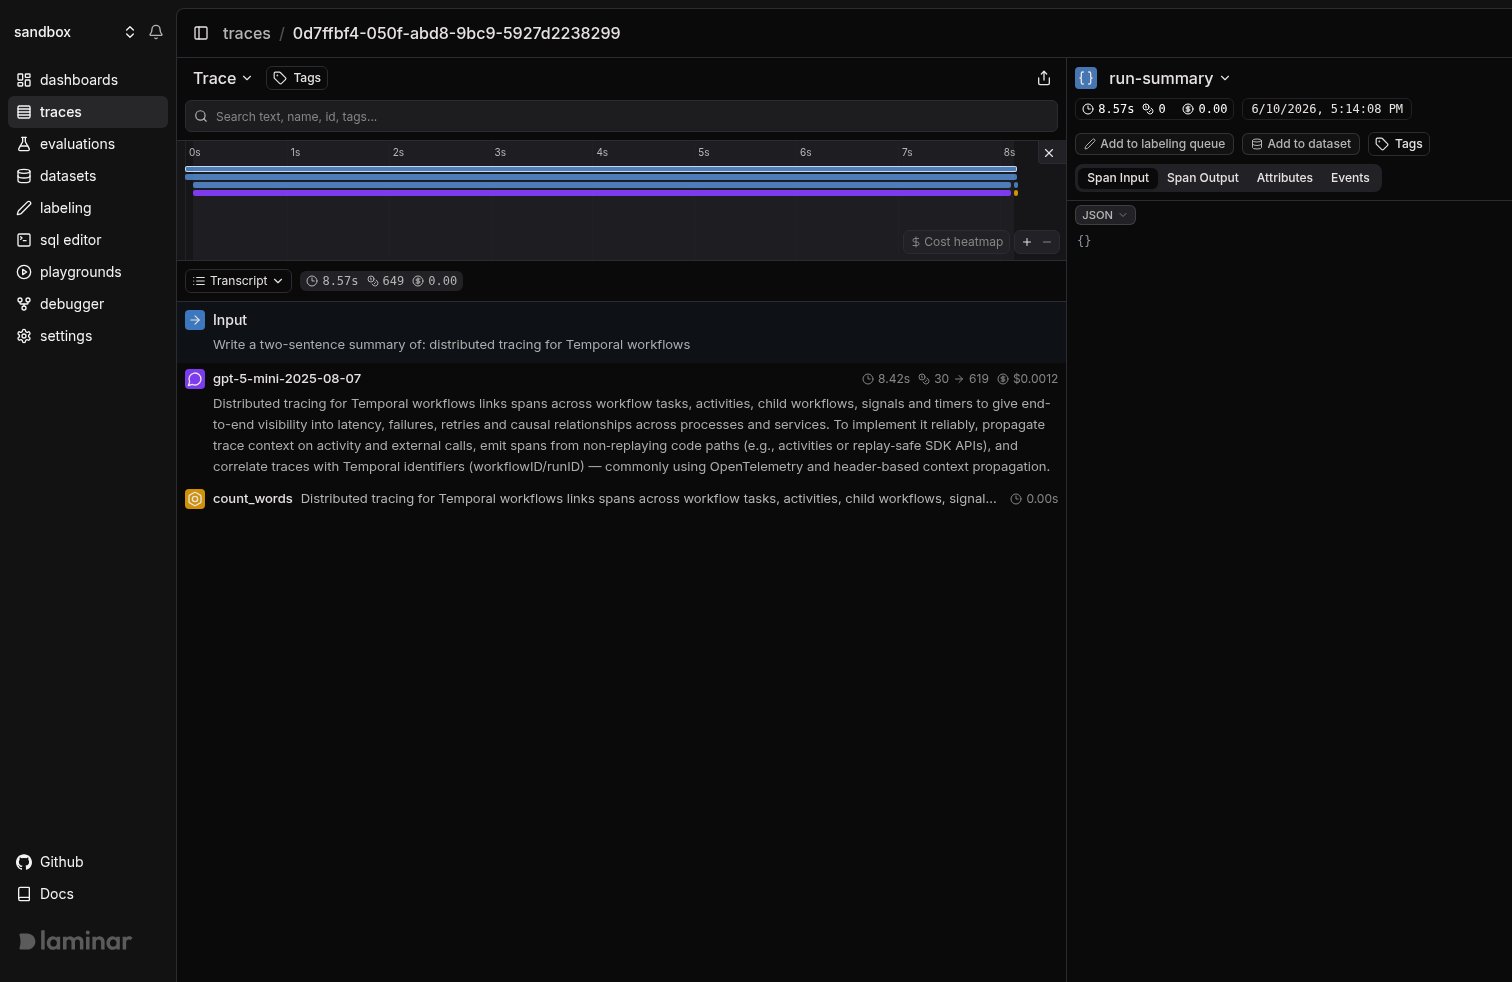This screenshot has height=982, width=1512.
Task: Open the sandbox project switcher
Action: point(75,32)
